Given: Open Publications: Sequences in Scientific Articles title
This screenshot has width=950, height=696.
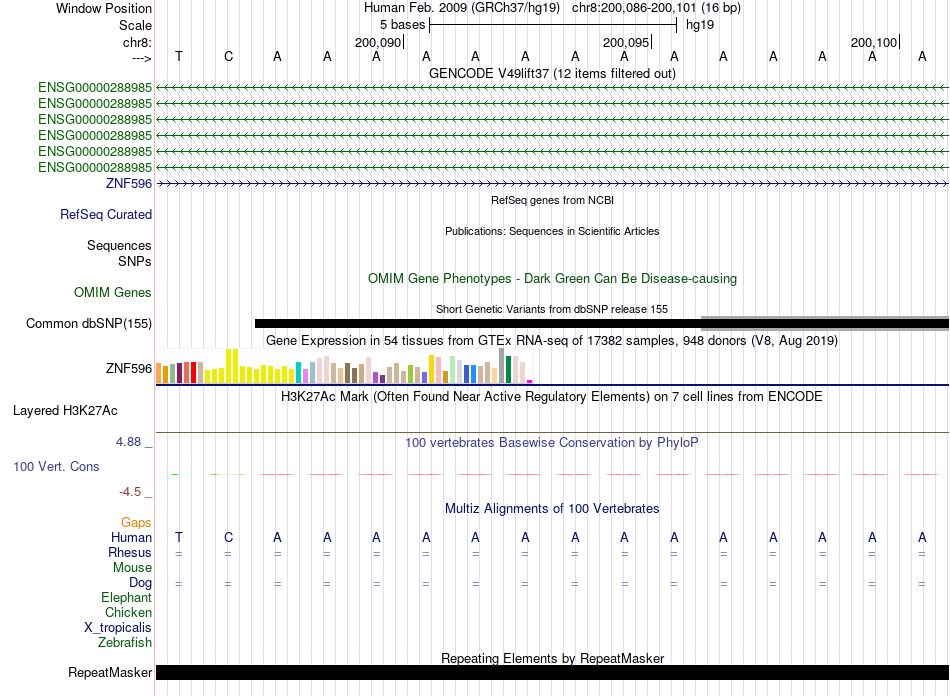Looking at the screenshot, I should [x=552, y=231].
